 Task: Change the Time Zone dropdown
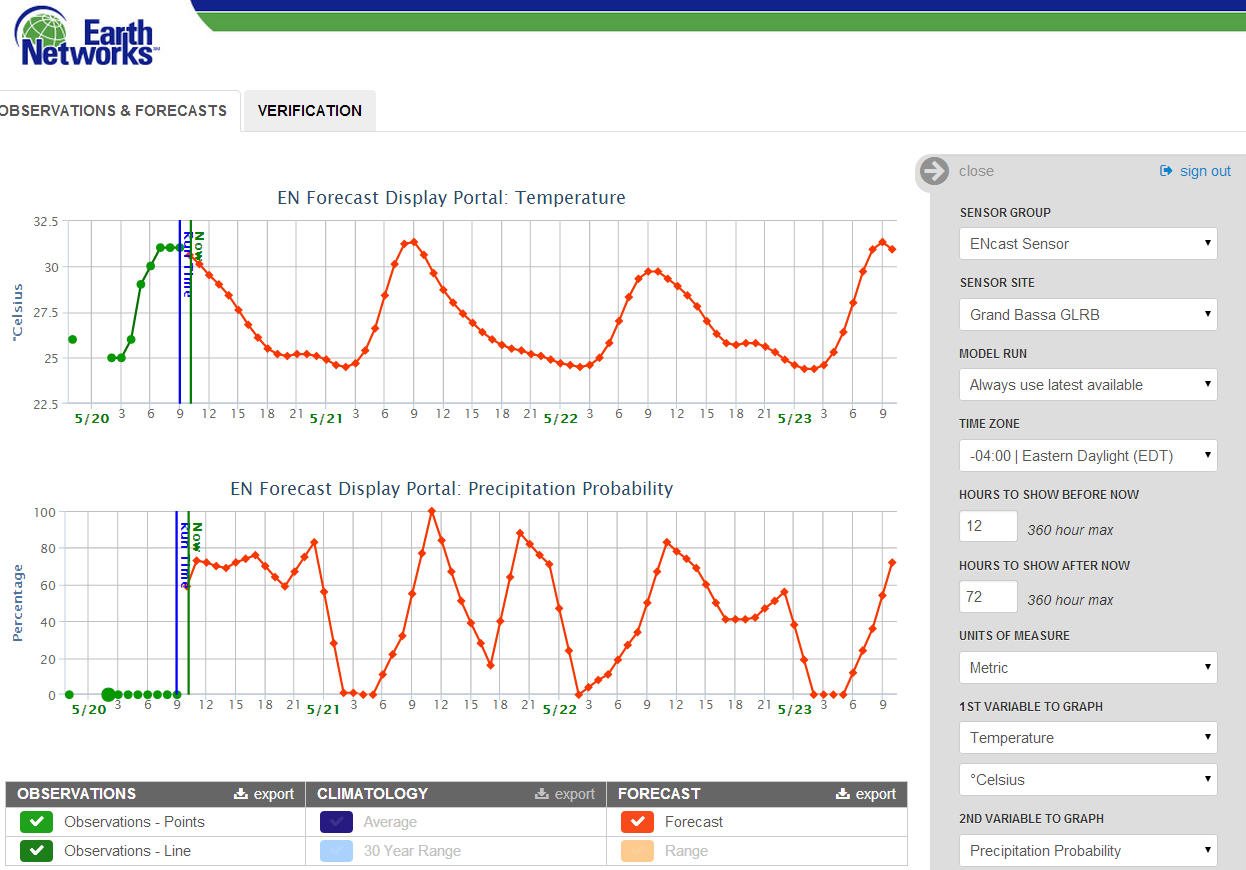tap(1088, 455)
